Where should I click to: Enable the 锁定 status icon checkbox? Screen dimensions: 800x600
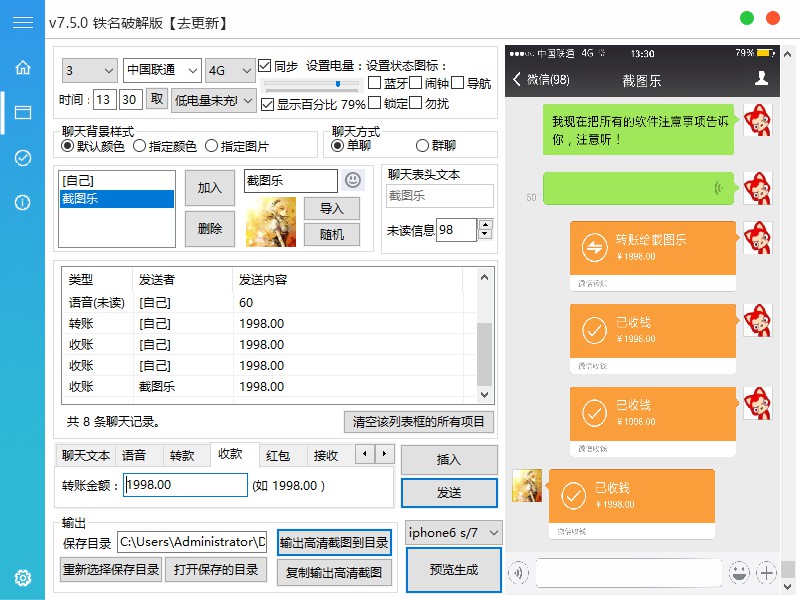374,103
